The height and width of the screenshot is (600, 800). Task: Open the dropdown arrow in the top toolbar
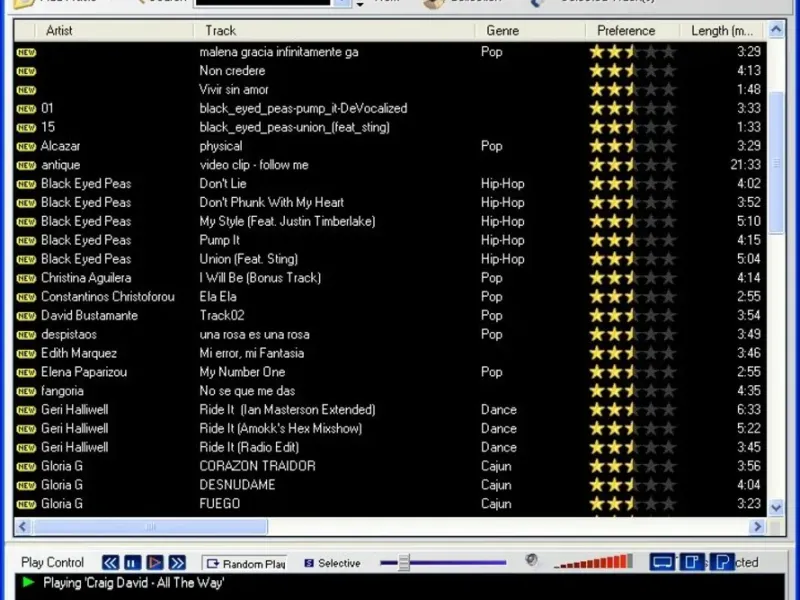coord(360,5)
